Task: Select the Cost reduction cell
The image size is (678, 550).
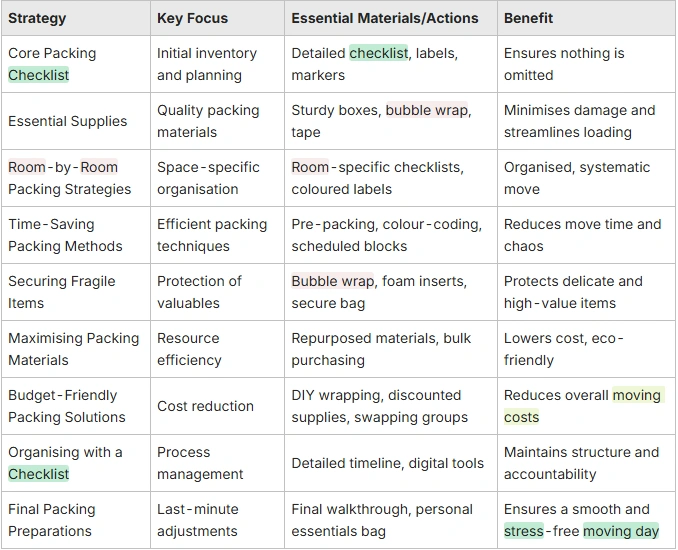Action: coord(205,406)
